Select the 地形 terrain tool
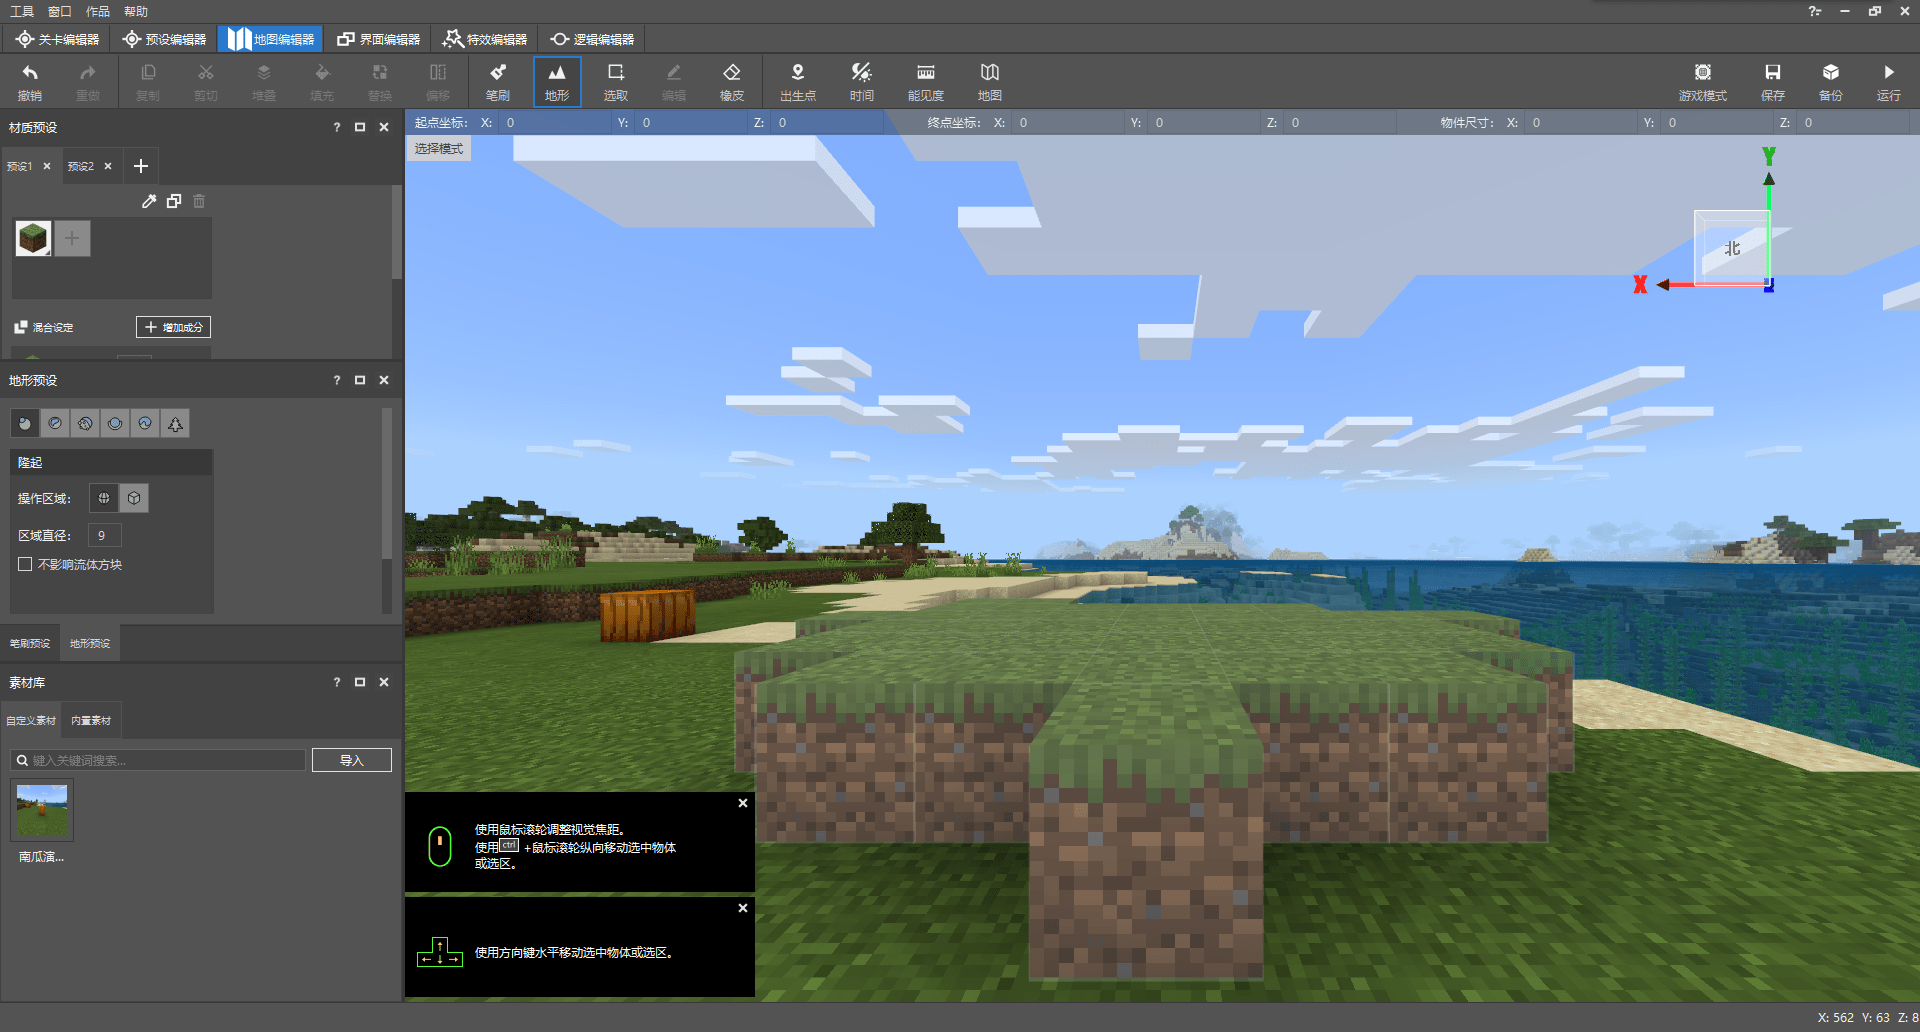Screen dimensions: 1920x1032 [x=557, y=81]
